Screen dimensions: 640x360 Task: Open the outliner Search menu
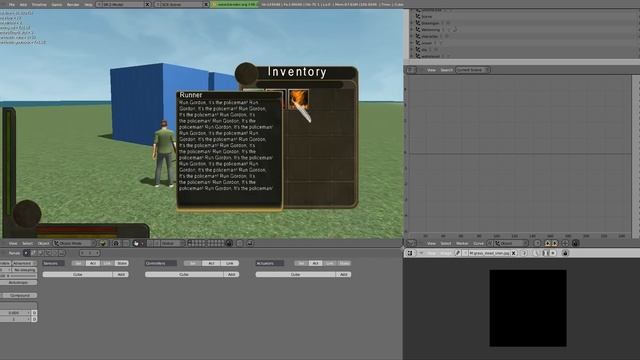446,70
